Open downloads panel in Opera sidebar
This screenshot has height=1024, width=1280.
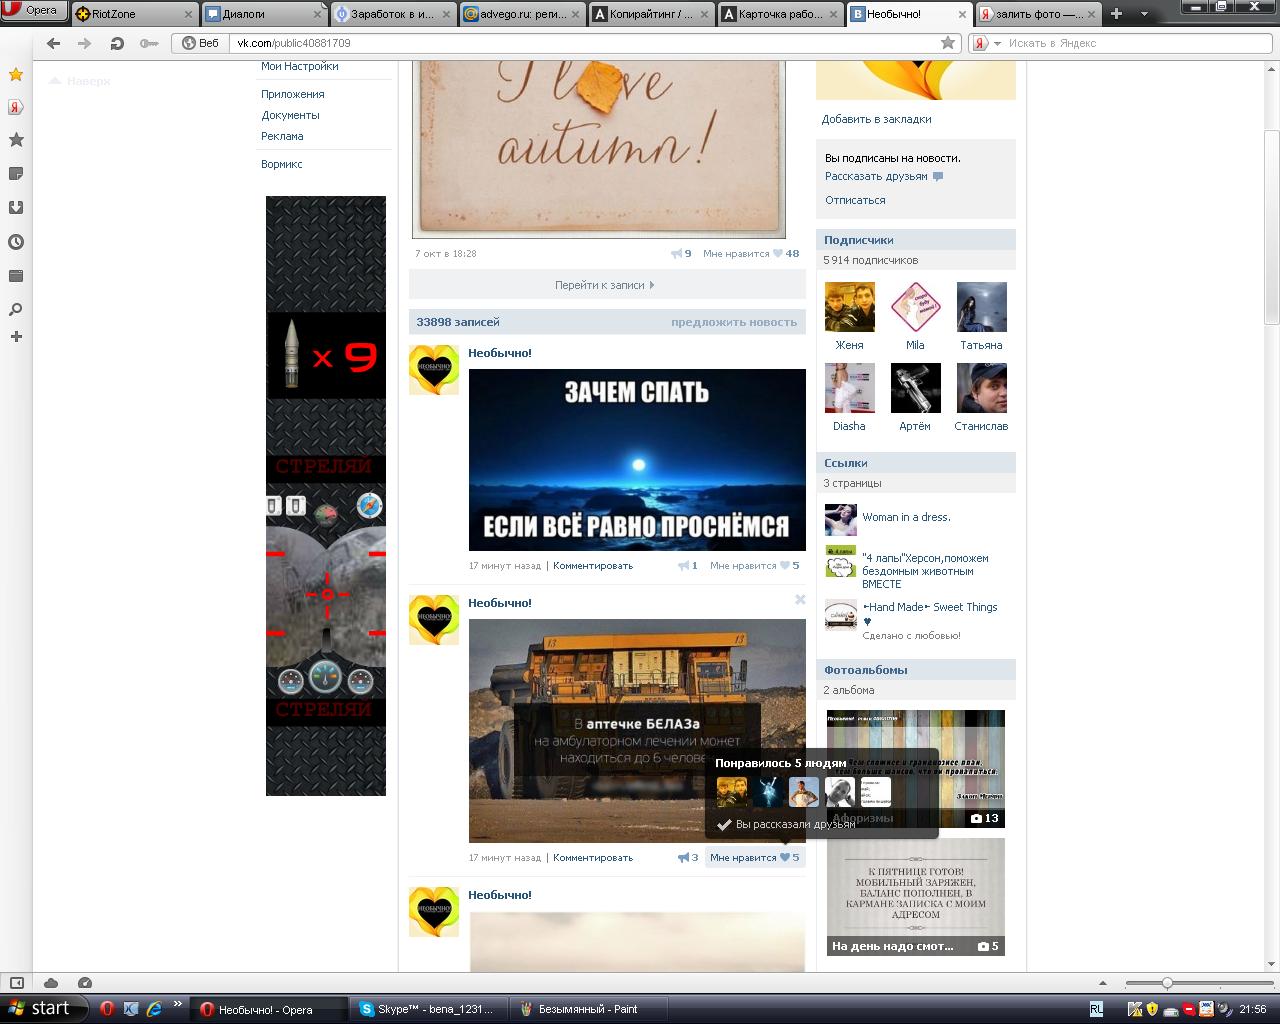[x=16, y=208]
